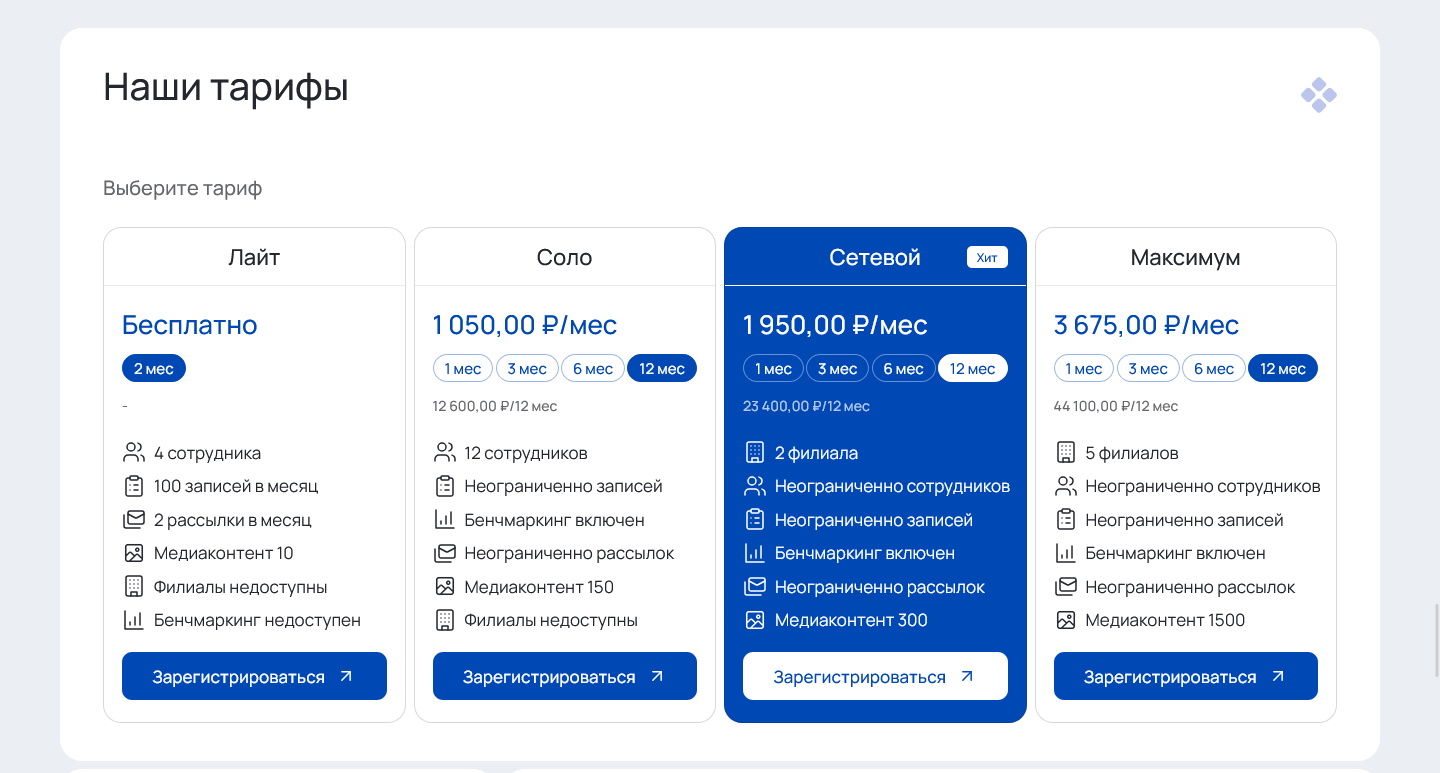This screenshot has width=1440, height=773.
Task: Click the chart icon in Соло Бенчмаркинг row
Action: click(445, 520)
